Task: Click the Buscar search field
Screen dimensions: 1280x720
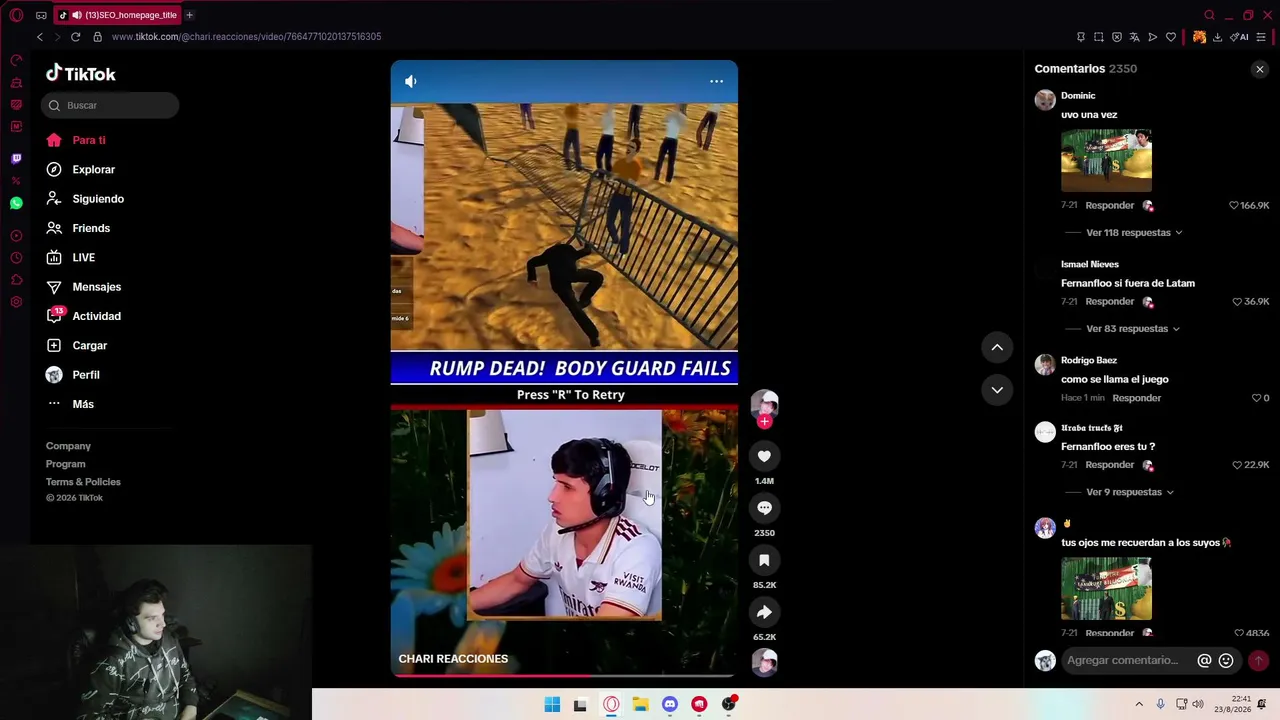Action: 110,105
